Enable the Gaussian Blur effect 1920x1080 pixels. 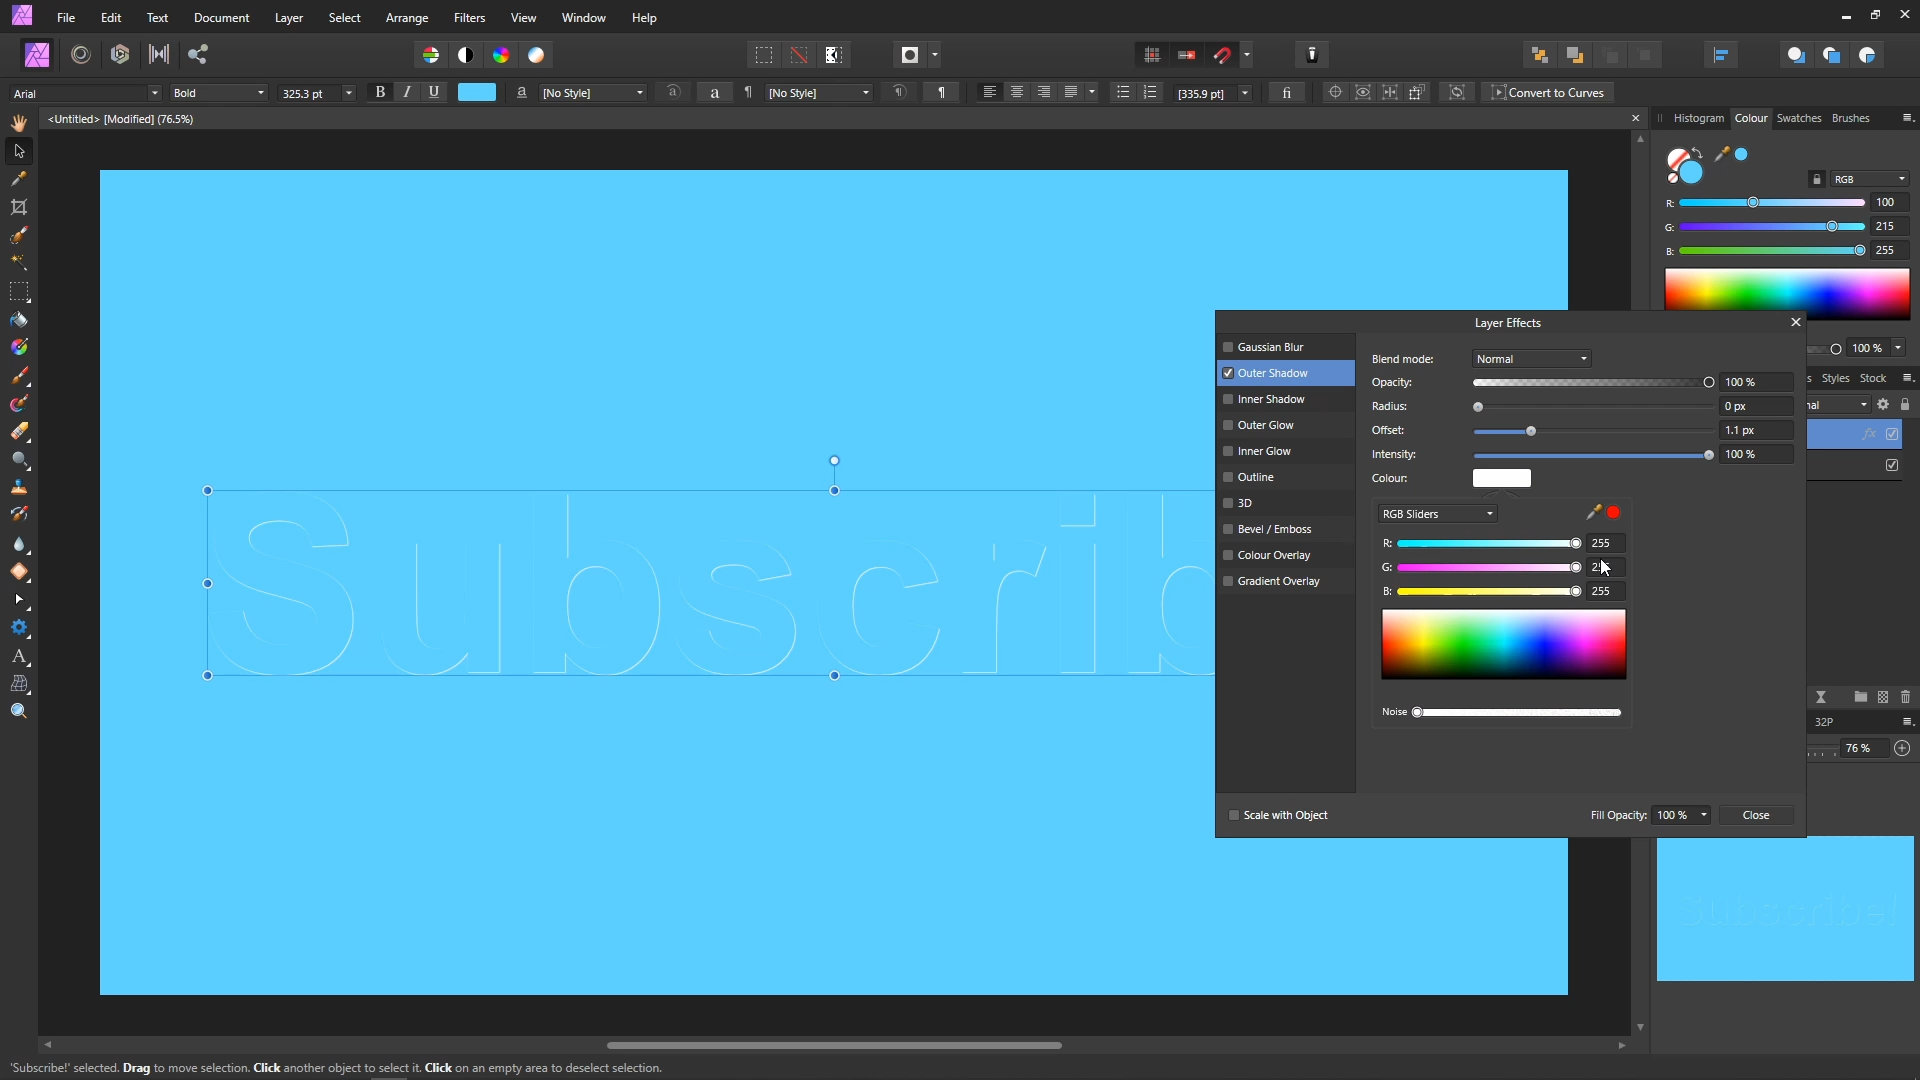(x=1228, y=347)
